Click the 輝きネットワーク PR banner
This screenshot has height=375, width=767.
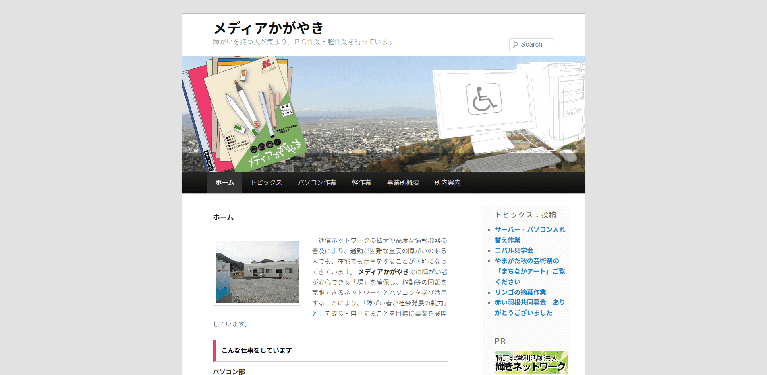(531, 362)
